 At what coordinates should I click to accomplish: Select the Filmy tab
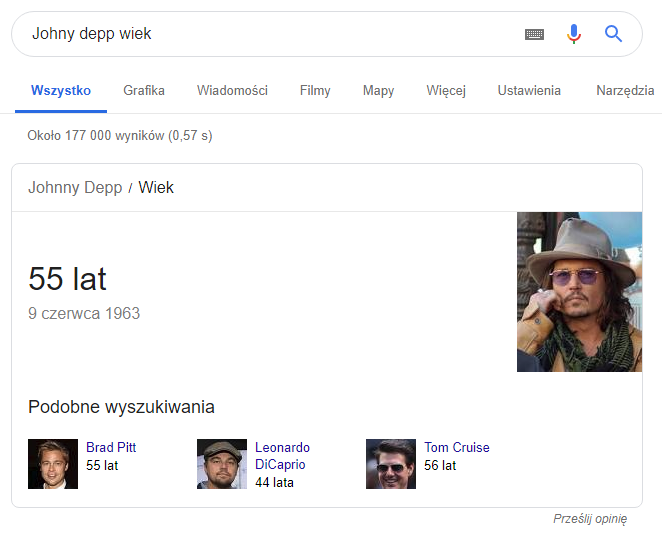315,91
